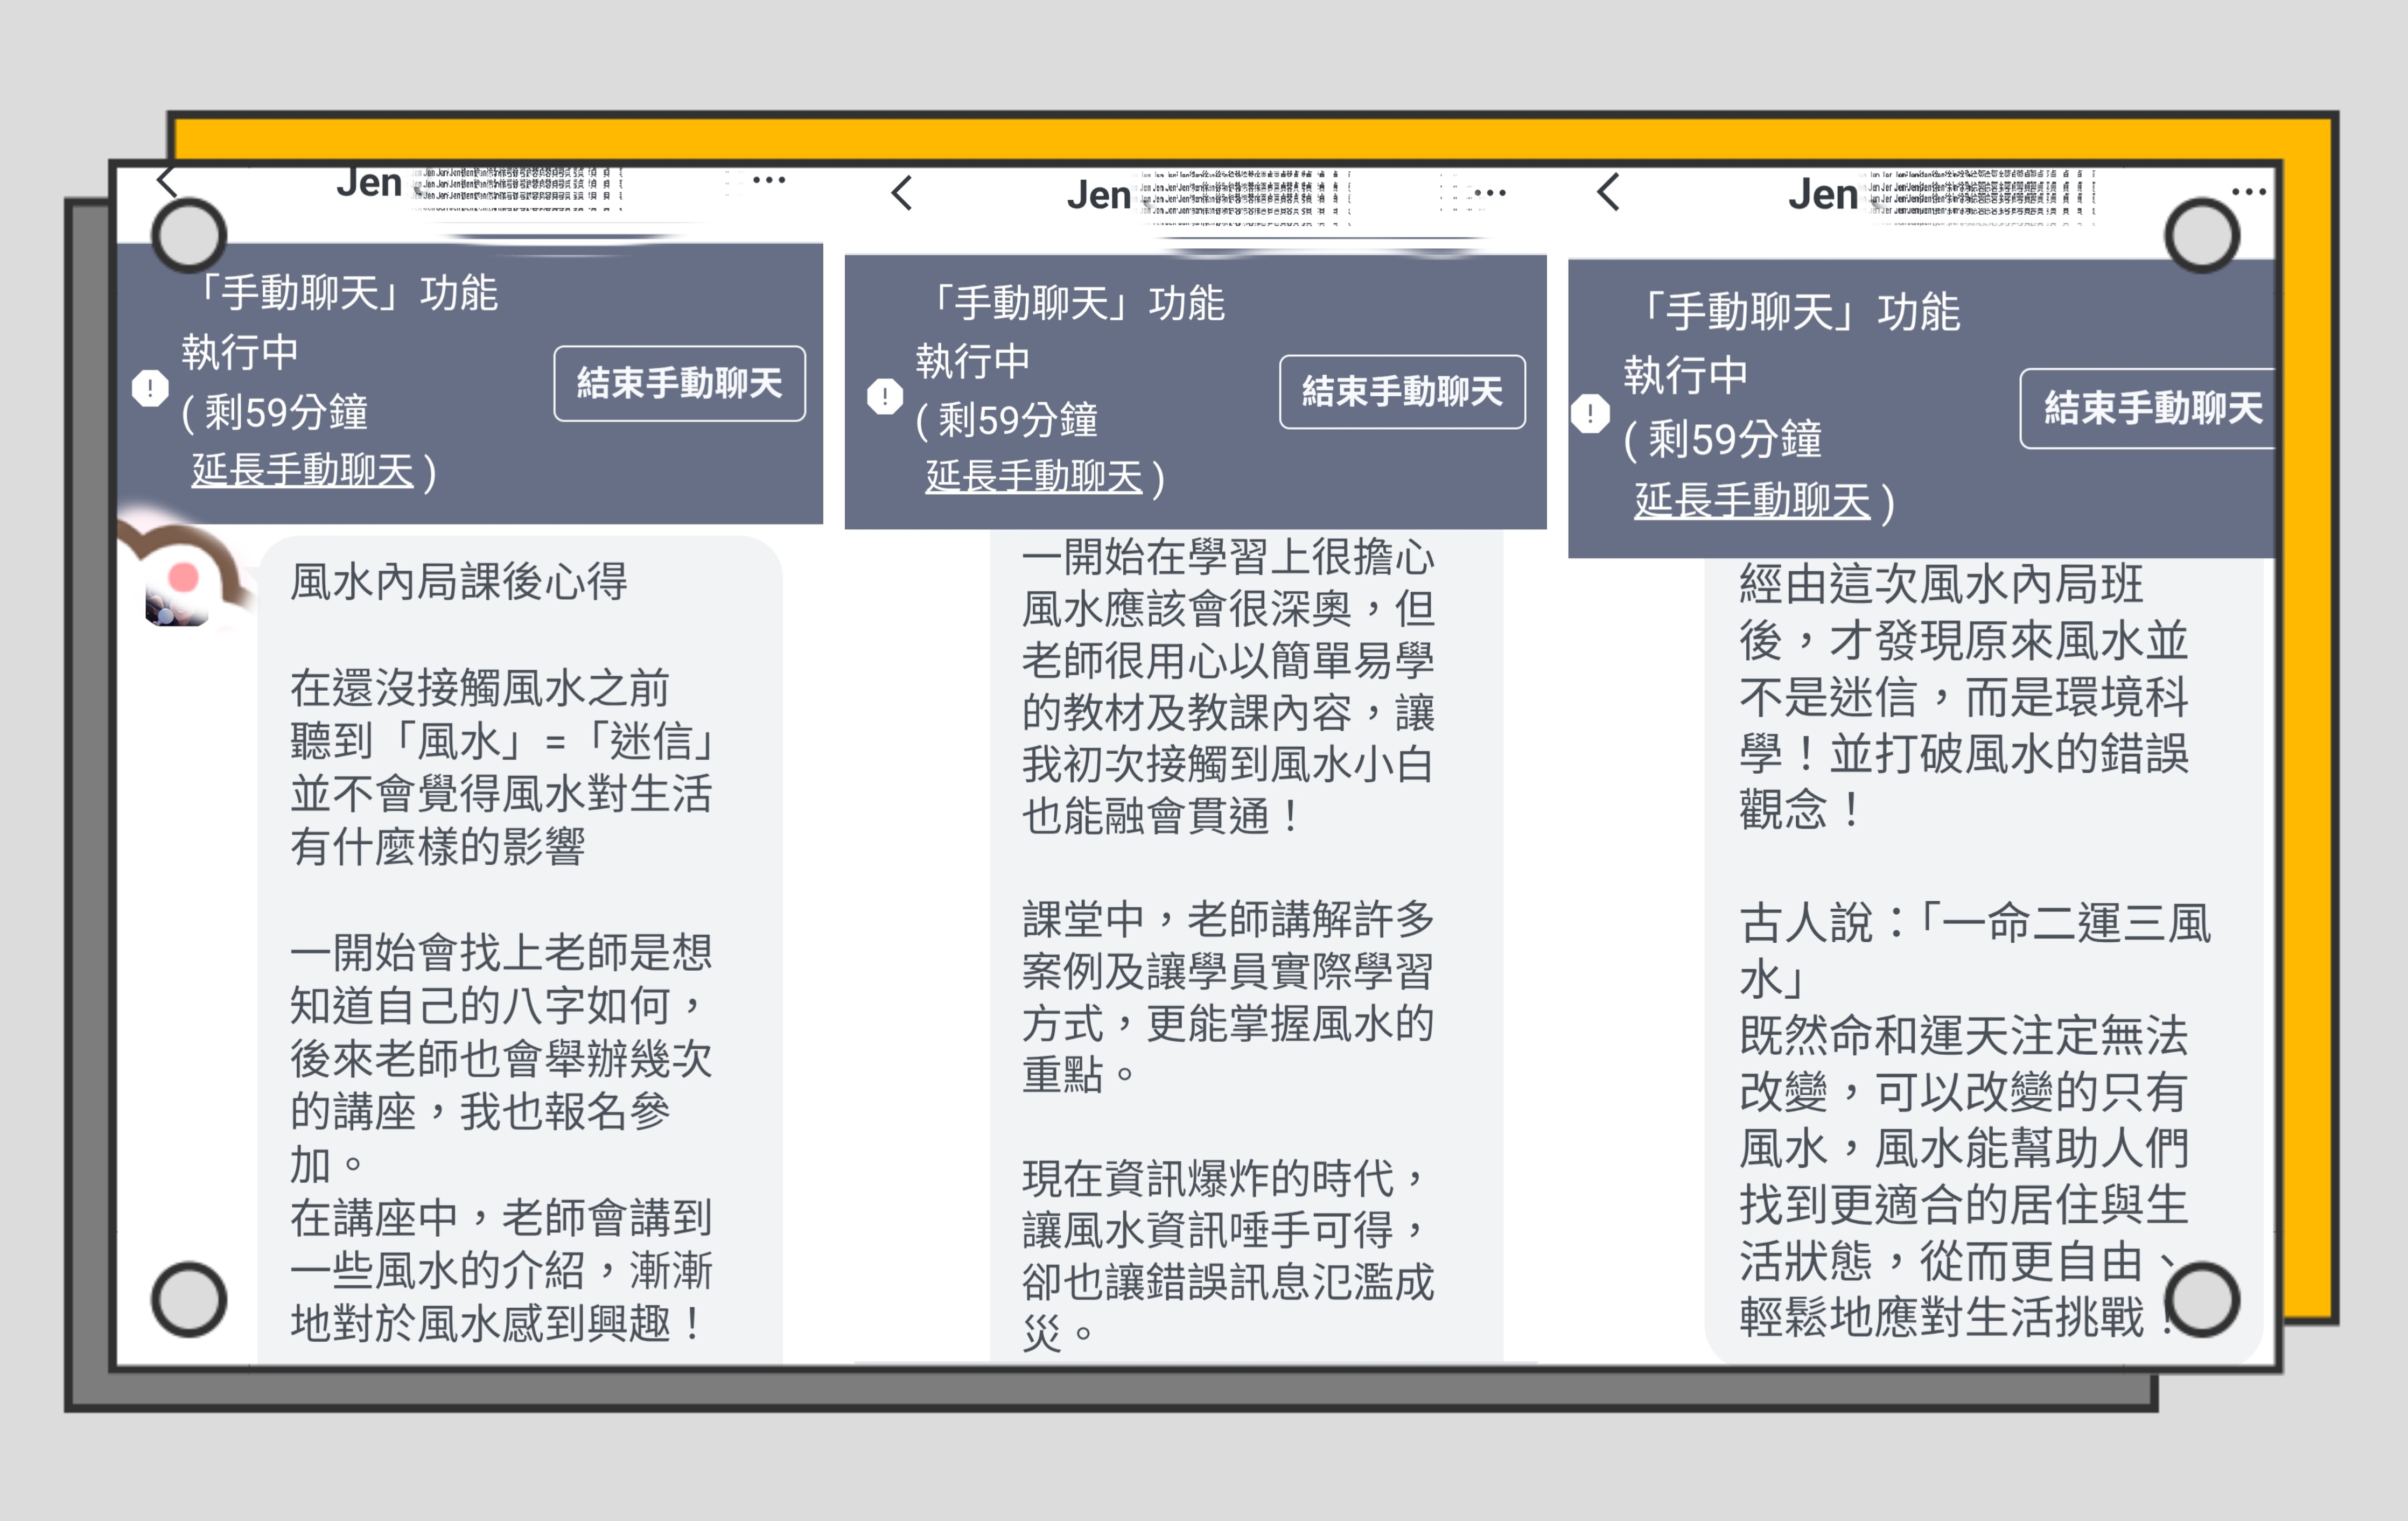The width and height of the screenshot is (2408, 1521).
Task: Click the message bubble starting 一開始在學習上很擔心
Action: pos(1245,940)
